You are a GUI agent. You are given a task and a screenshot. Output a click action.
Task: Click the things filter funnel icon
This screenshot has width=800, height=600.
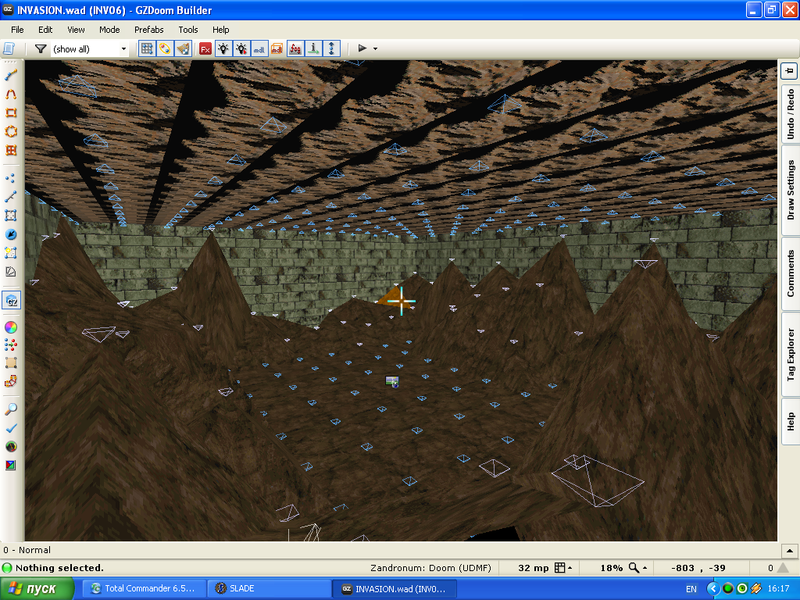[x=40, y=49]
